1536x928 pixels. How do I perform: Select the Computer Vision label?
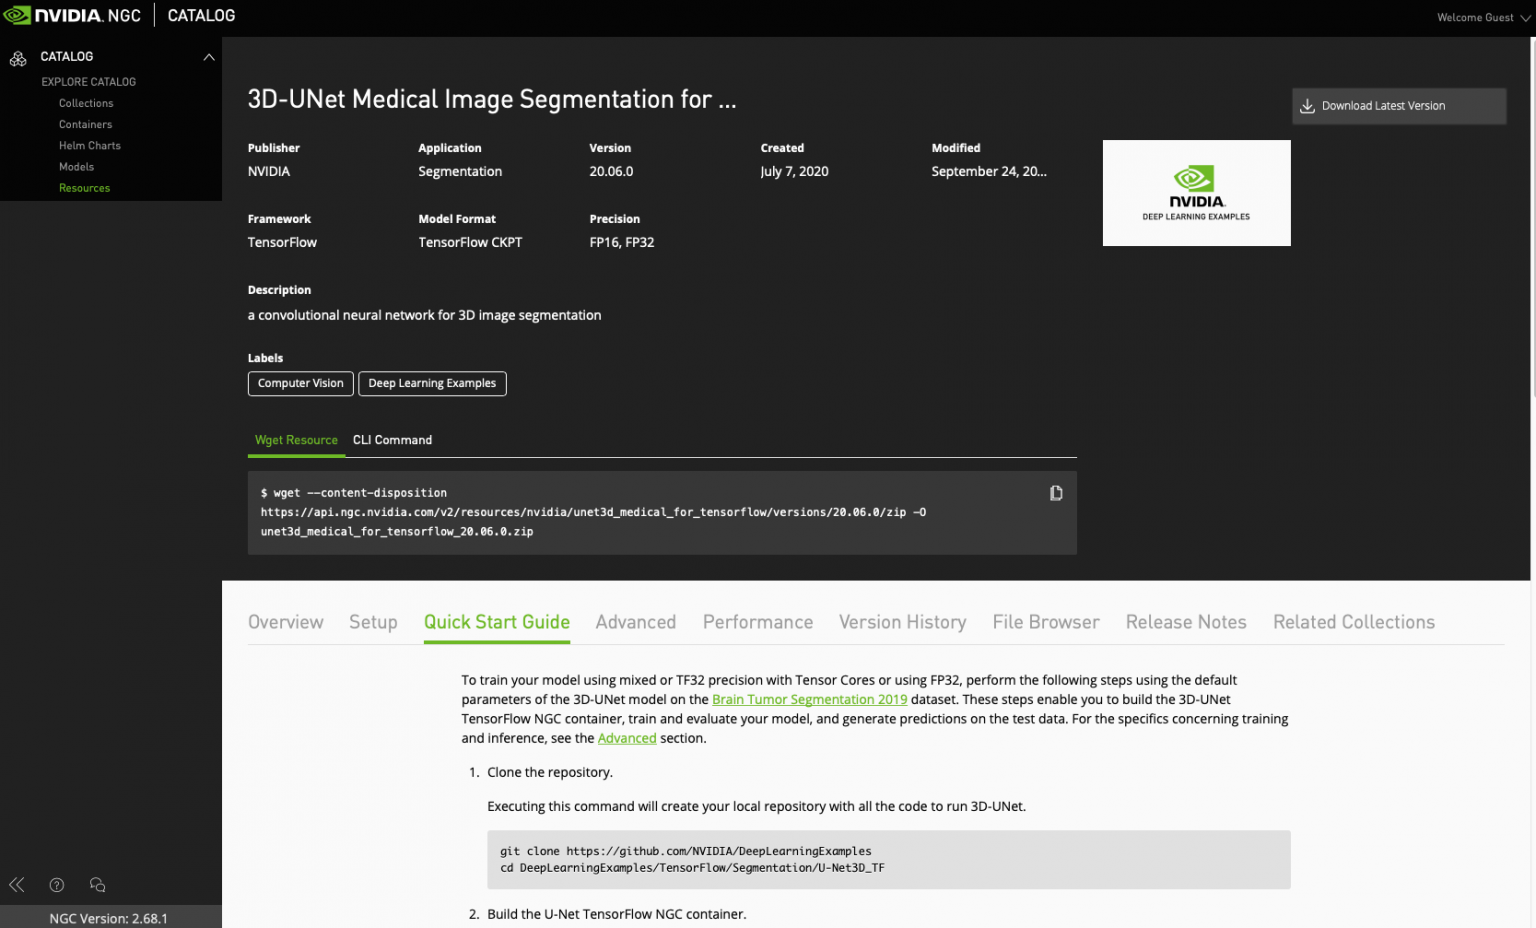tap(300, 383)
